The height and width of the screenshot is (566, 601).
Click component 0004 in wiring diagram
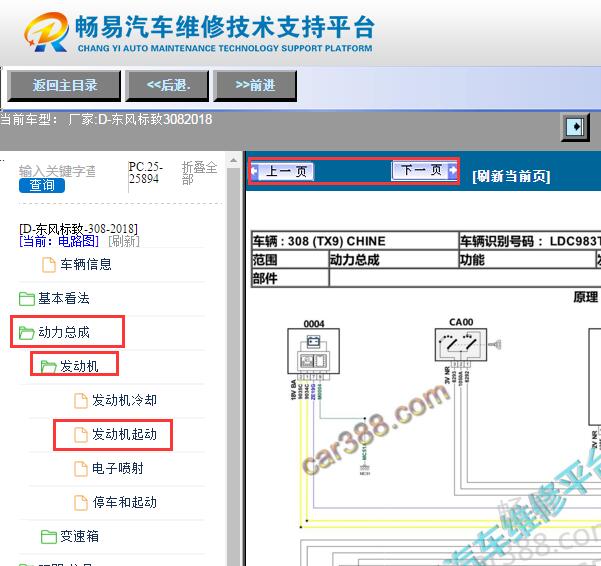(314, 351)
